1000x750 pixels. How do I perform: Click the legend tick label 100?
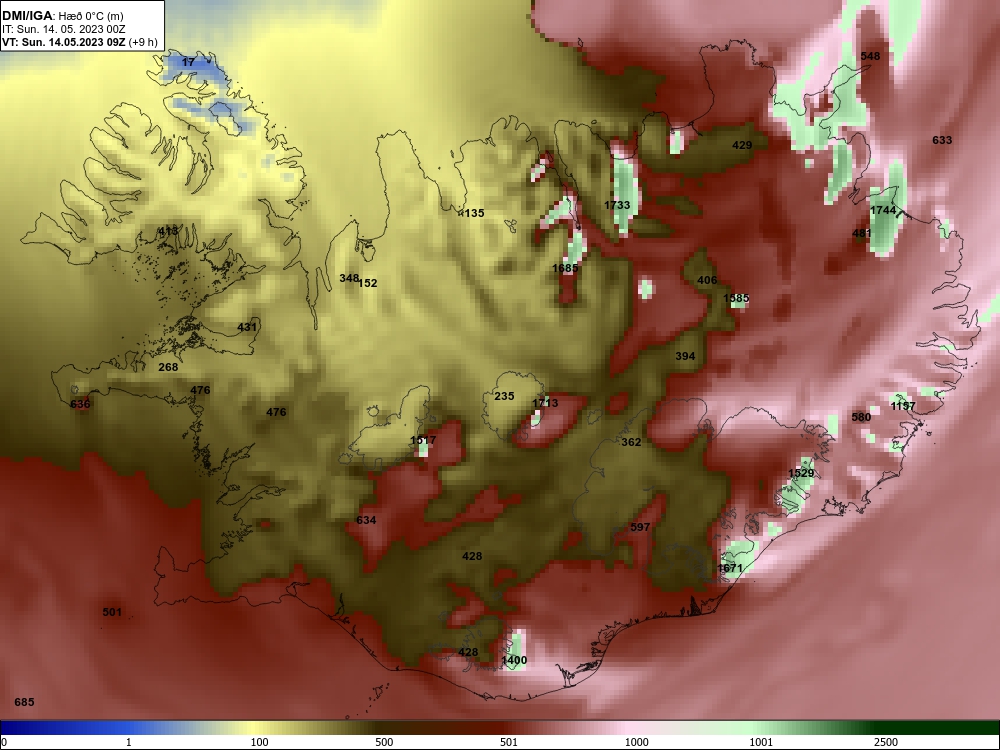[260, 742]
